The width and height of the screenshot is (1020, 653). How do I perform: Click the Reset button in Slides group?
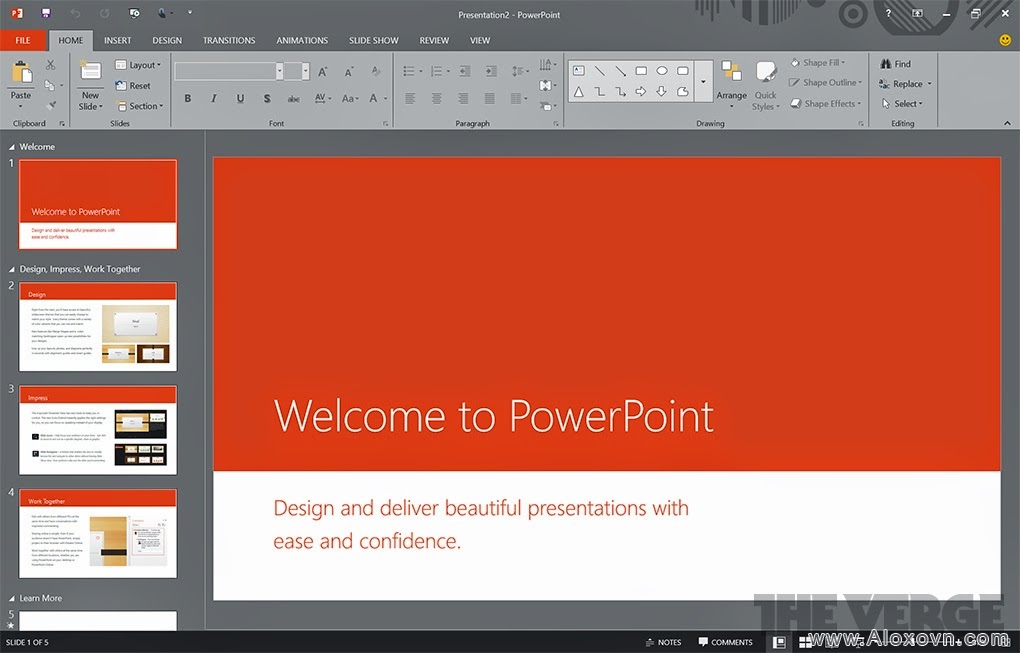coord(133,85)
